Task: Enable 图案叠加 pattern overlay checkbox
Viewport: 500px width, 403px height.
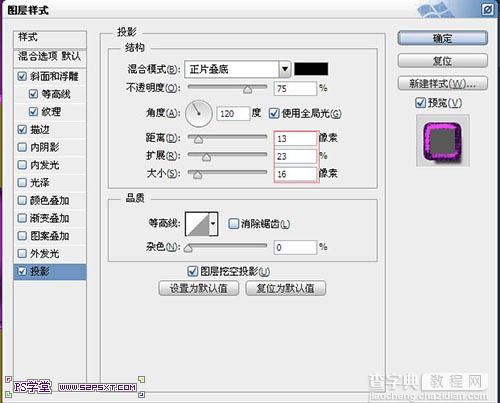Action: pyautogui.click(x=22, y=236)
